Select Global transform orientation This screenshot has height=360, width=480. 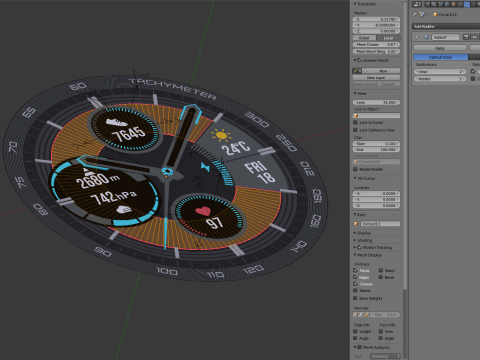(364, 38)
